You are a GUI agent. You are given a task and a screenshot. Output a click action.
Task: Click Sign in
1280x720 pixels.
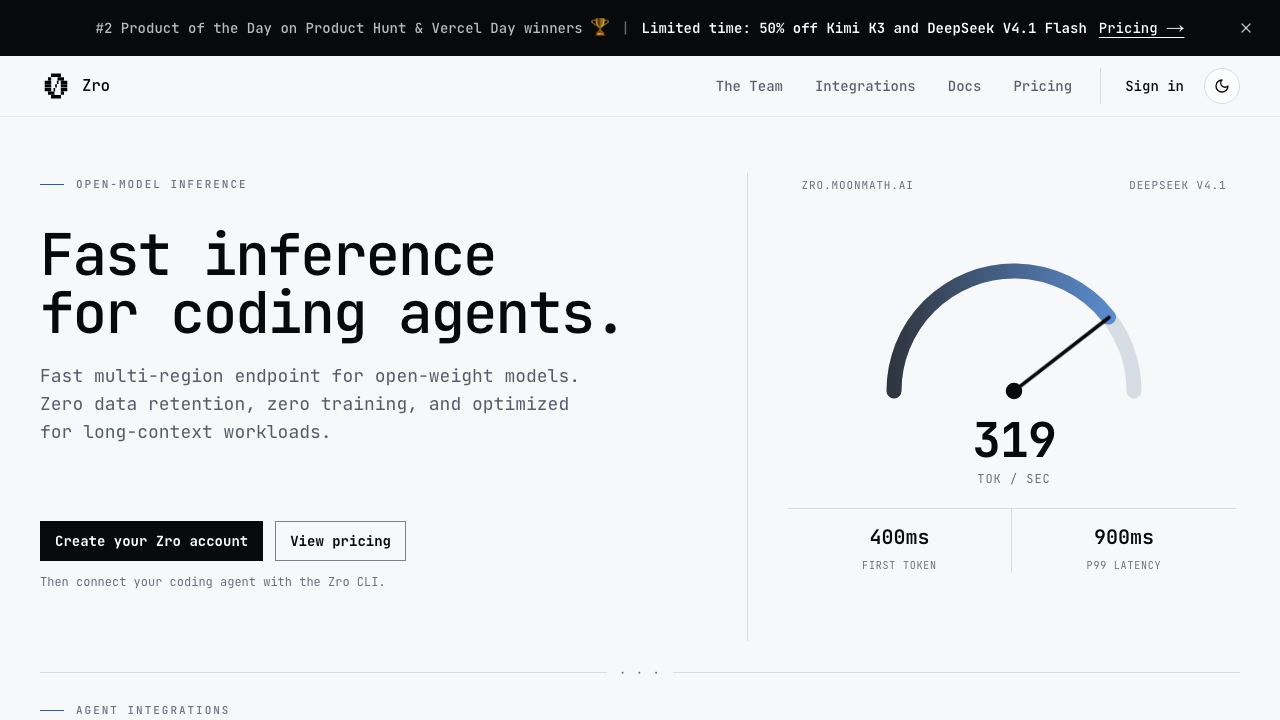tap(1154, 86)
